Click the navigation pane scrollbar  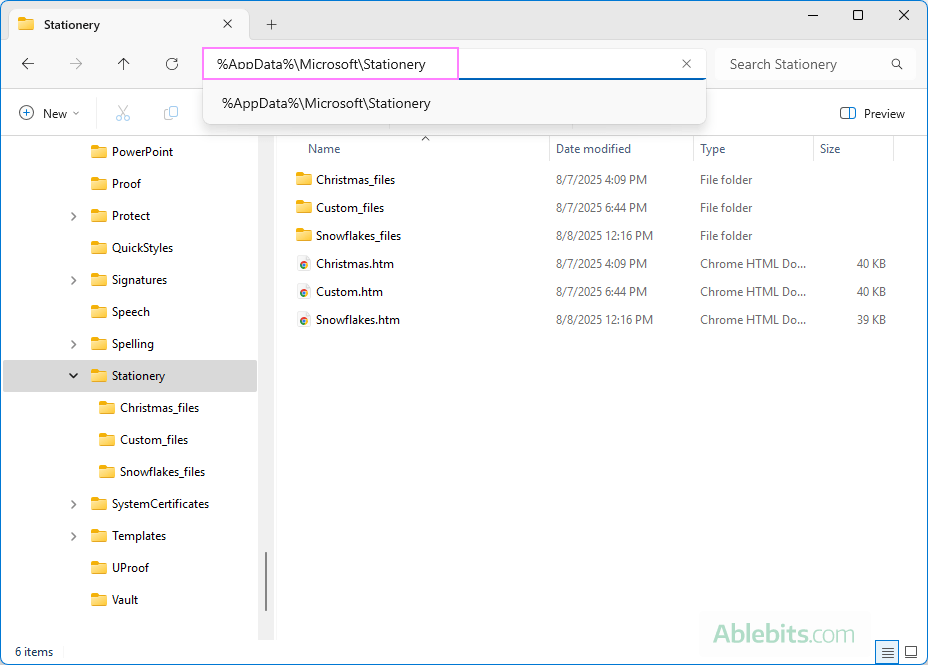point(266,581)
